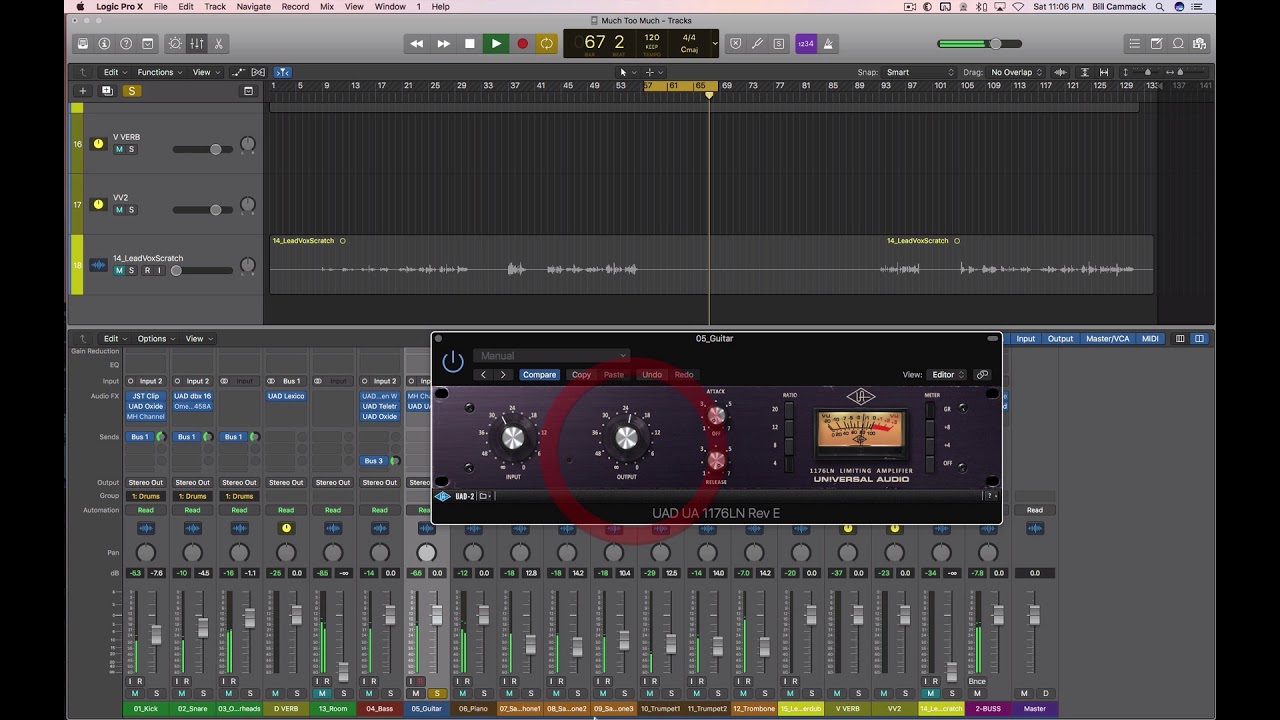Adjust the master volume slider in control bar
The image size is (1280, 720).
980,44
